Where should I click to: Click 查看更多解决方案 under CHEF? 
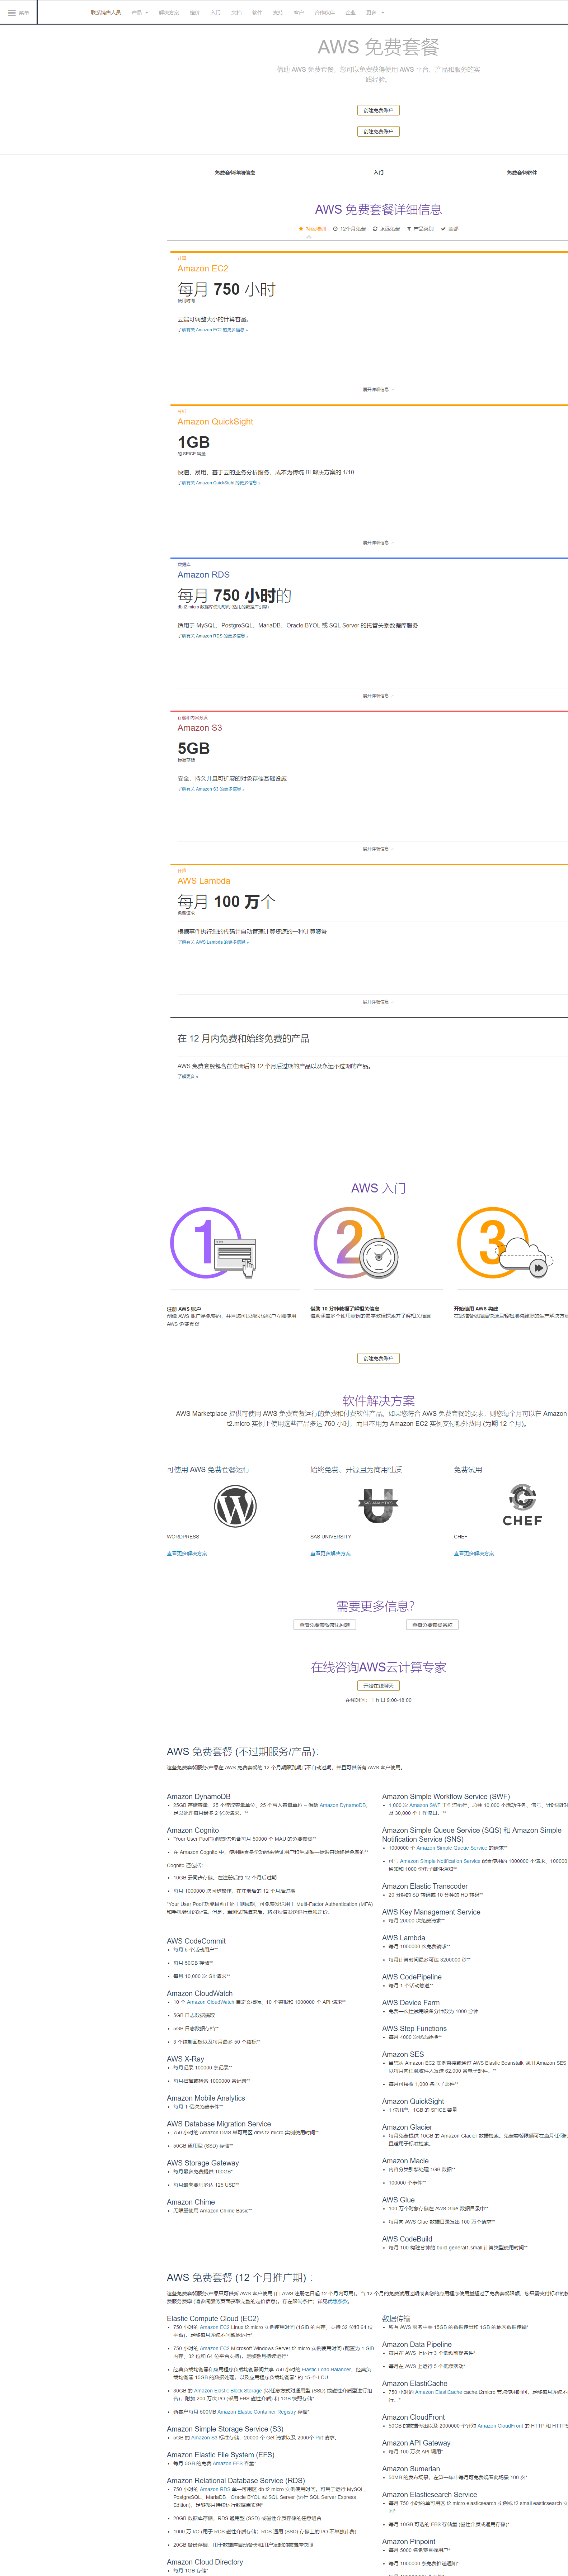(x=474, y=1553)
